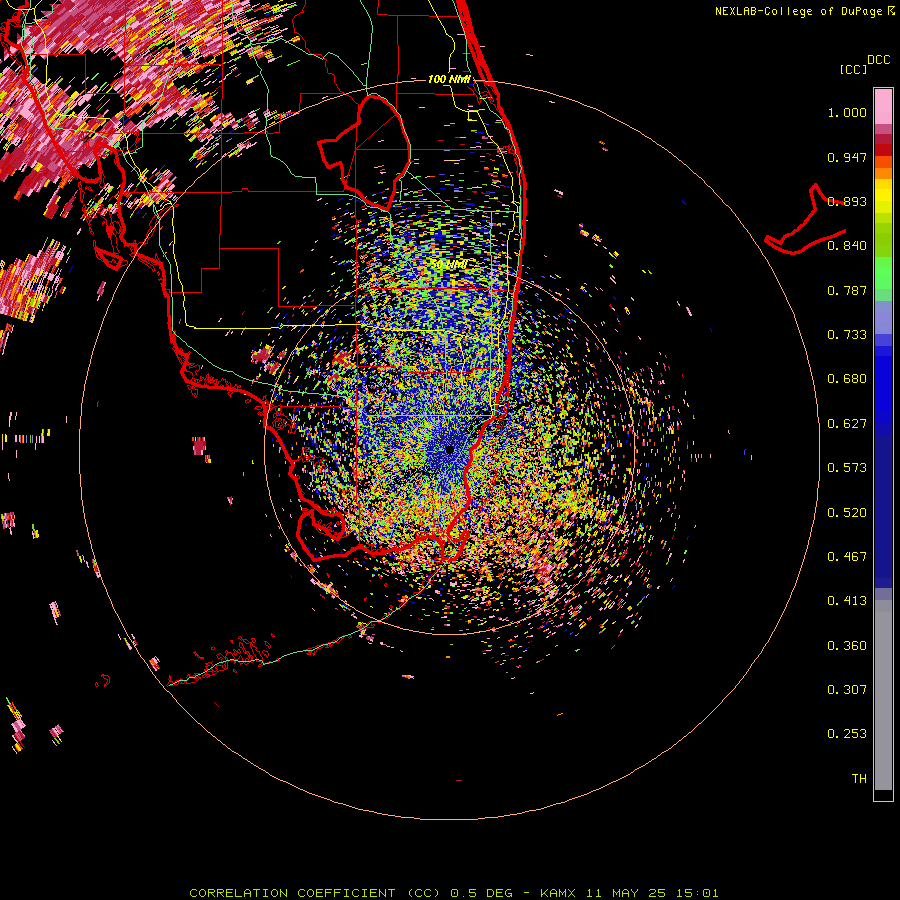Select the 1.000 scale value
Viewport: 900px width, 900px height.
pyautogui.click(x=847, y=112)
